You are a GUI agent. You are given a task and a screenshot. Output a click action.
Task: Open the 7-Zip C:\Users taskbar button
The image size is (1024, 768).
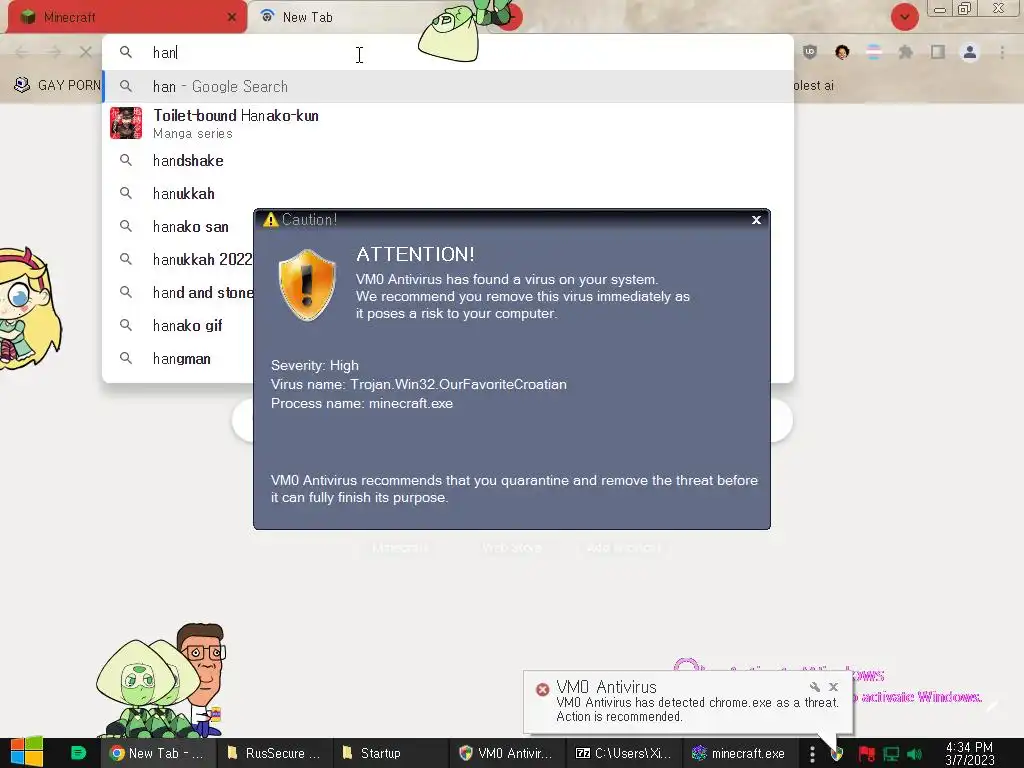pyautogui.click(x=623, y=753)
